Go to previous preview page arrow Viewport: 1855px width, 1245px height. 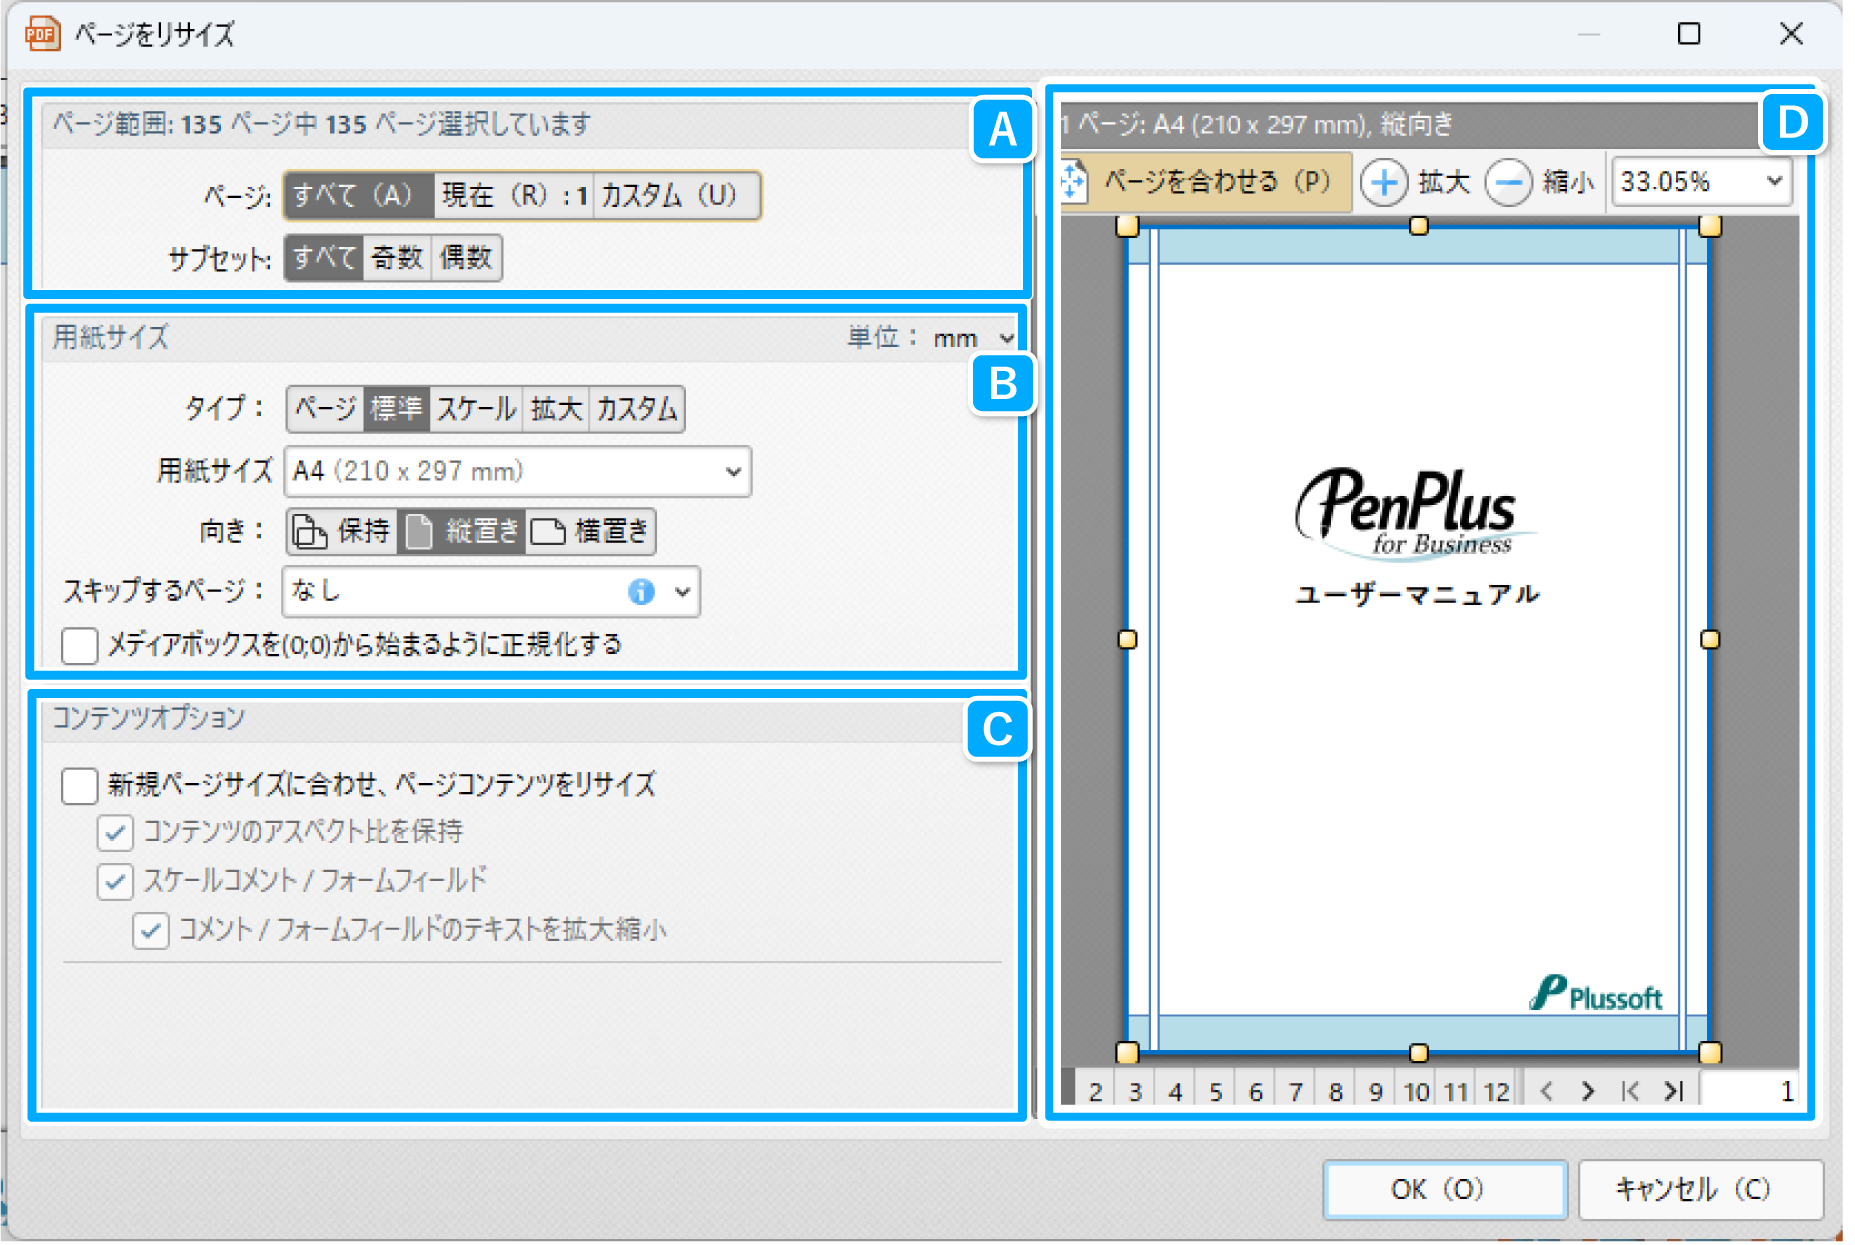click(1547, 1091)
